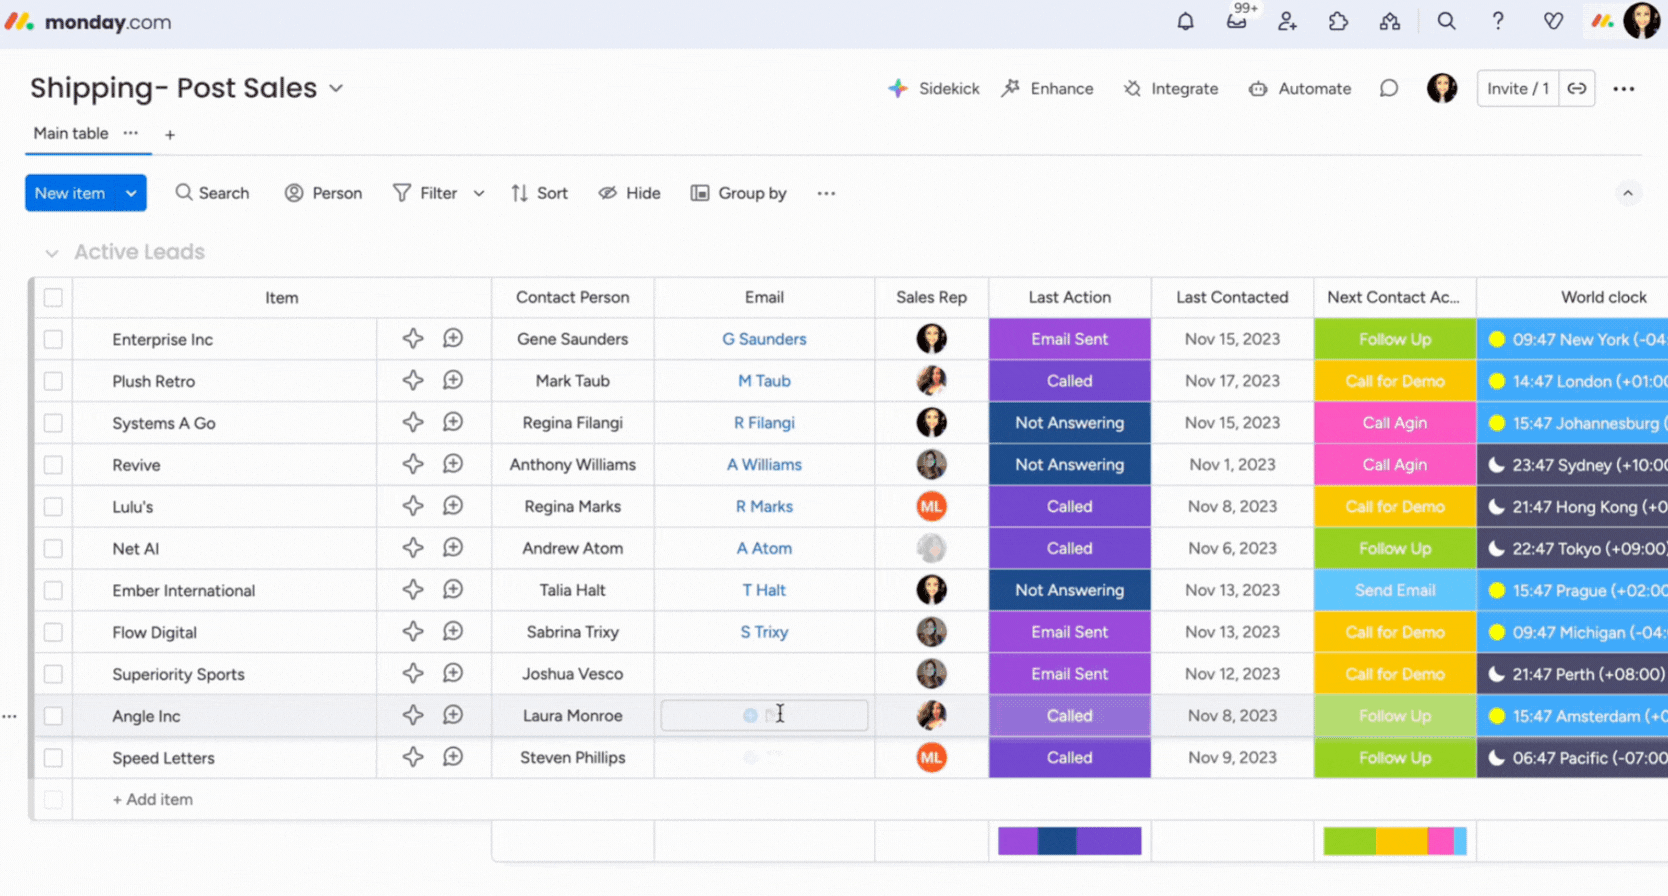Open the Integrate option
Viewport: 1668px width, 896px height.
tap(1171, 88)
